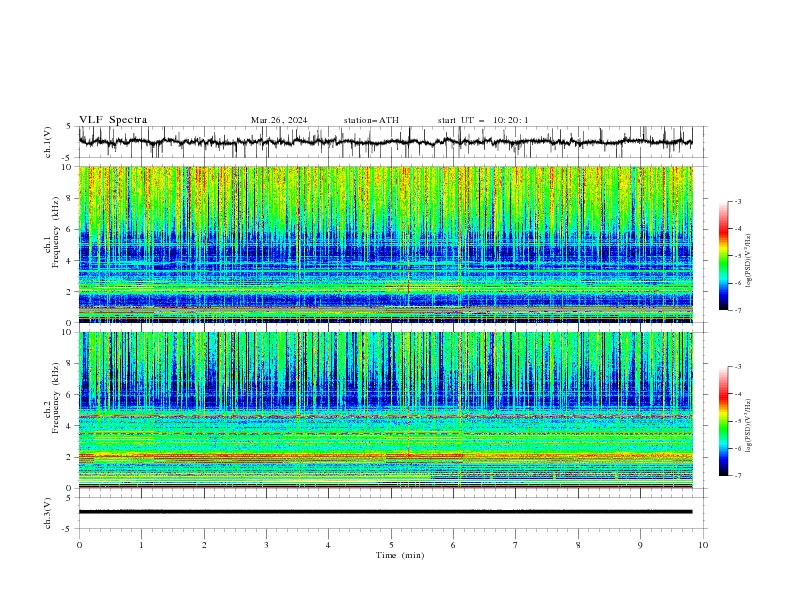Click the time axis tick label "3"
The image size is (792, 612).
pyautogui.click(x=266, y=545)
